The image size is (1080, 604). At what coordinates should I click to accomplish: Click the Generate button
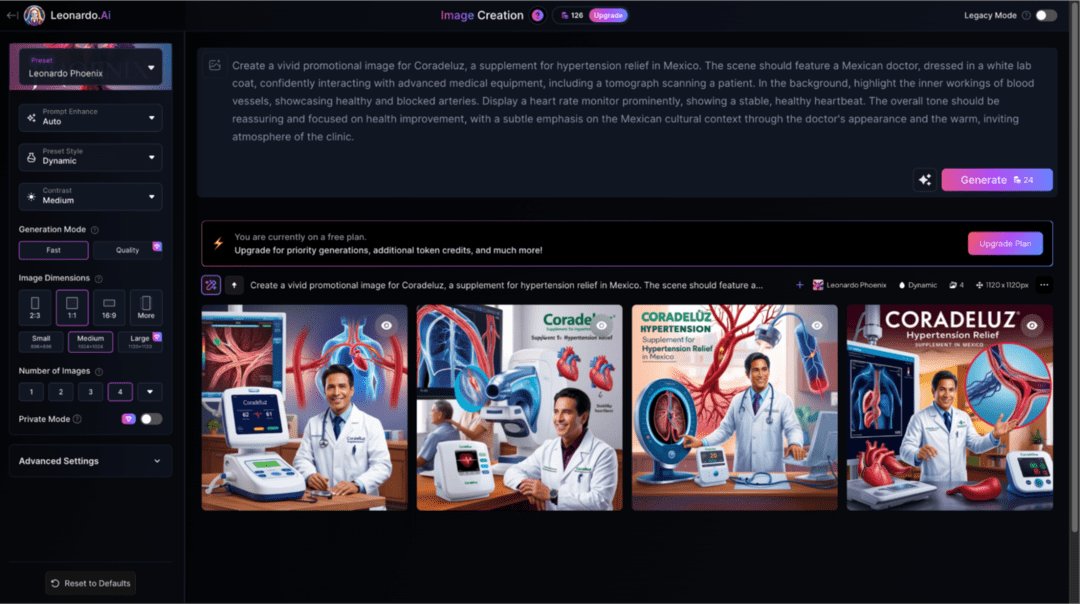pos(996,180)
